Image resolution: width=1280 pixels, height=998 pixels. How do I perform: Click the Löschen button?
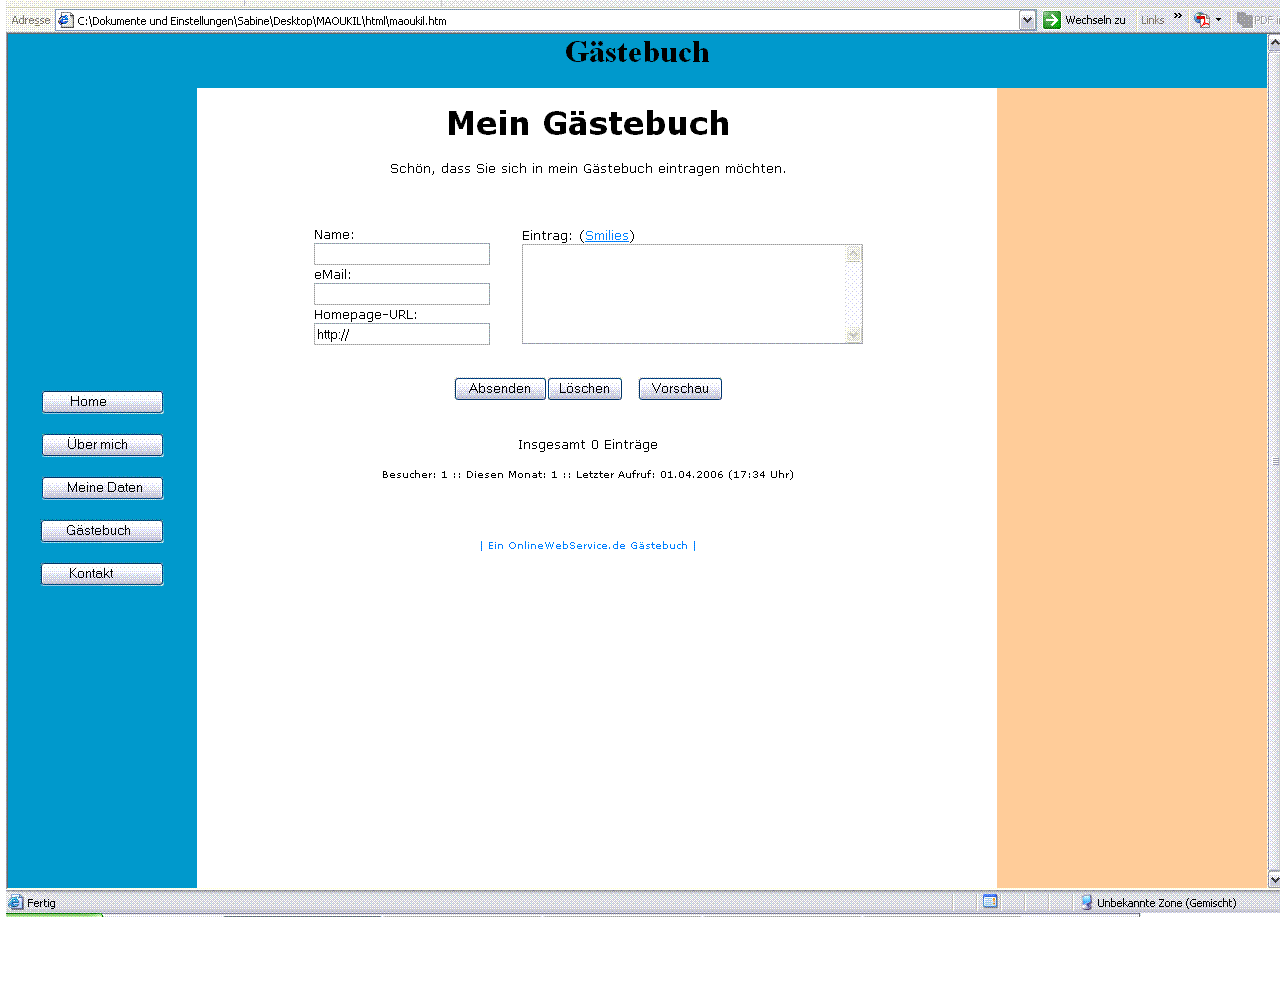[585, 389]
